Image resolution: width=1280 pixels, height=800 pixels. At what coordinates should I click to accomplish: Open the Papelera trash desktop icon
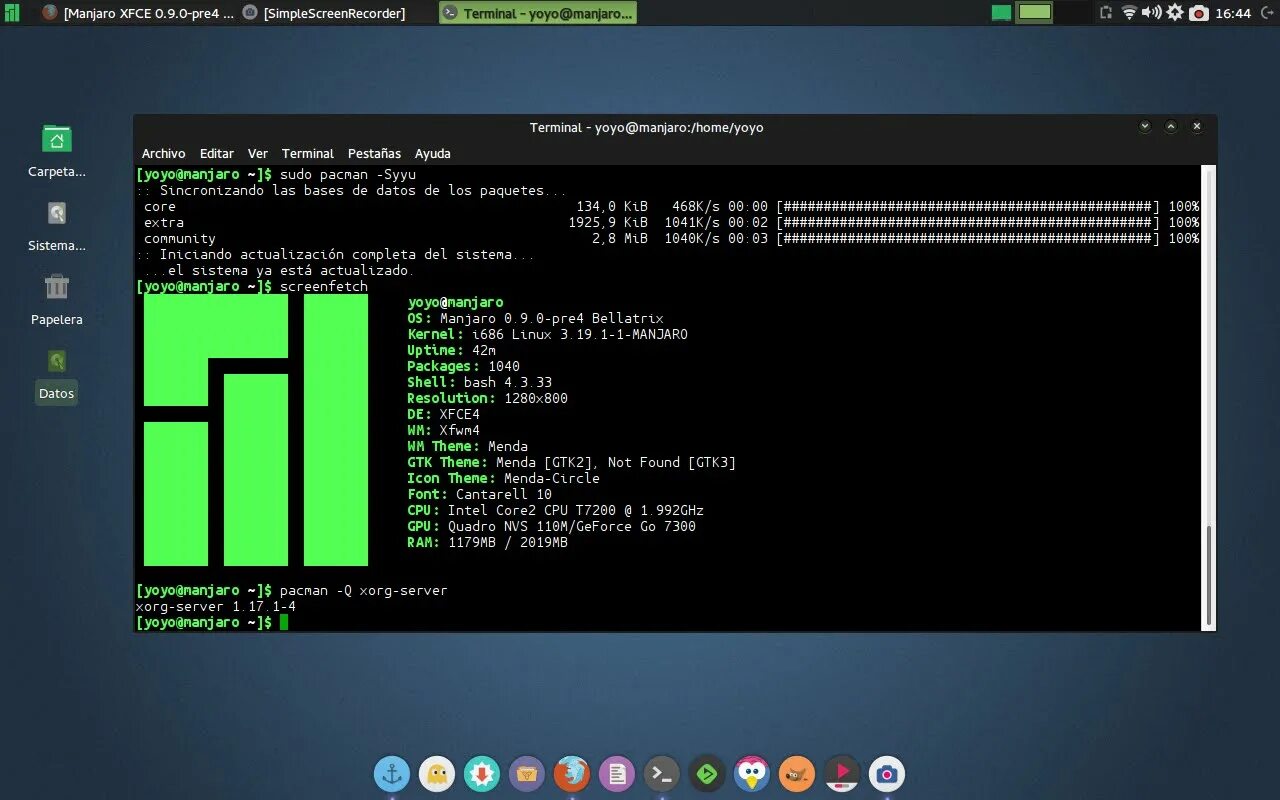point(57,300)
